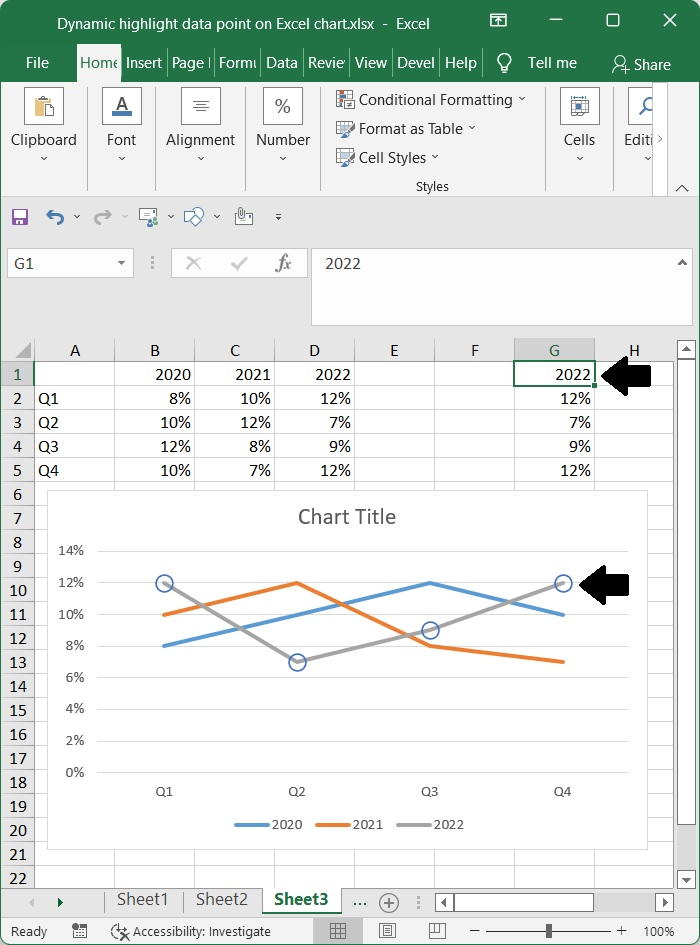This screenshot has width=700, height=945.
Task: Select column G header
Action: coord(554,350)
